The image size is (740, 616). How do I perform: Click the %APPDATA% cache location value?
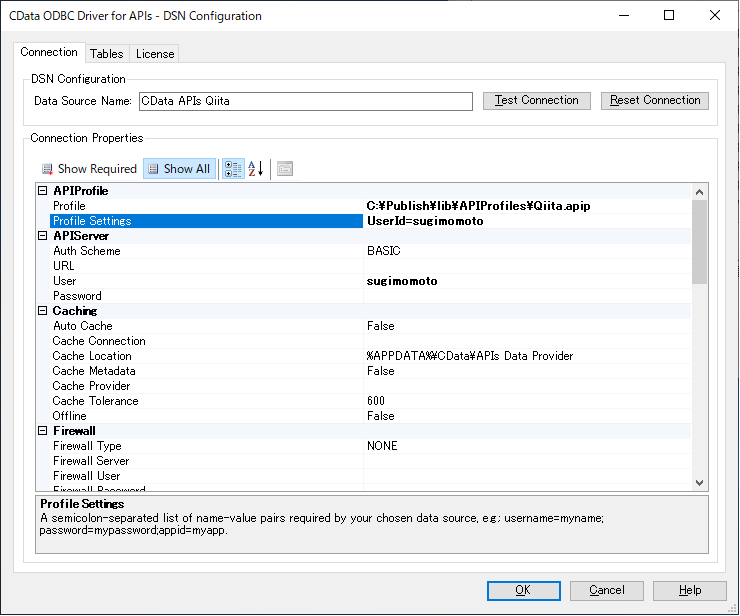[x=470, y=356]
